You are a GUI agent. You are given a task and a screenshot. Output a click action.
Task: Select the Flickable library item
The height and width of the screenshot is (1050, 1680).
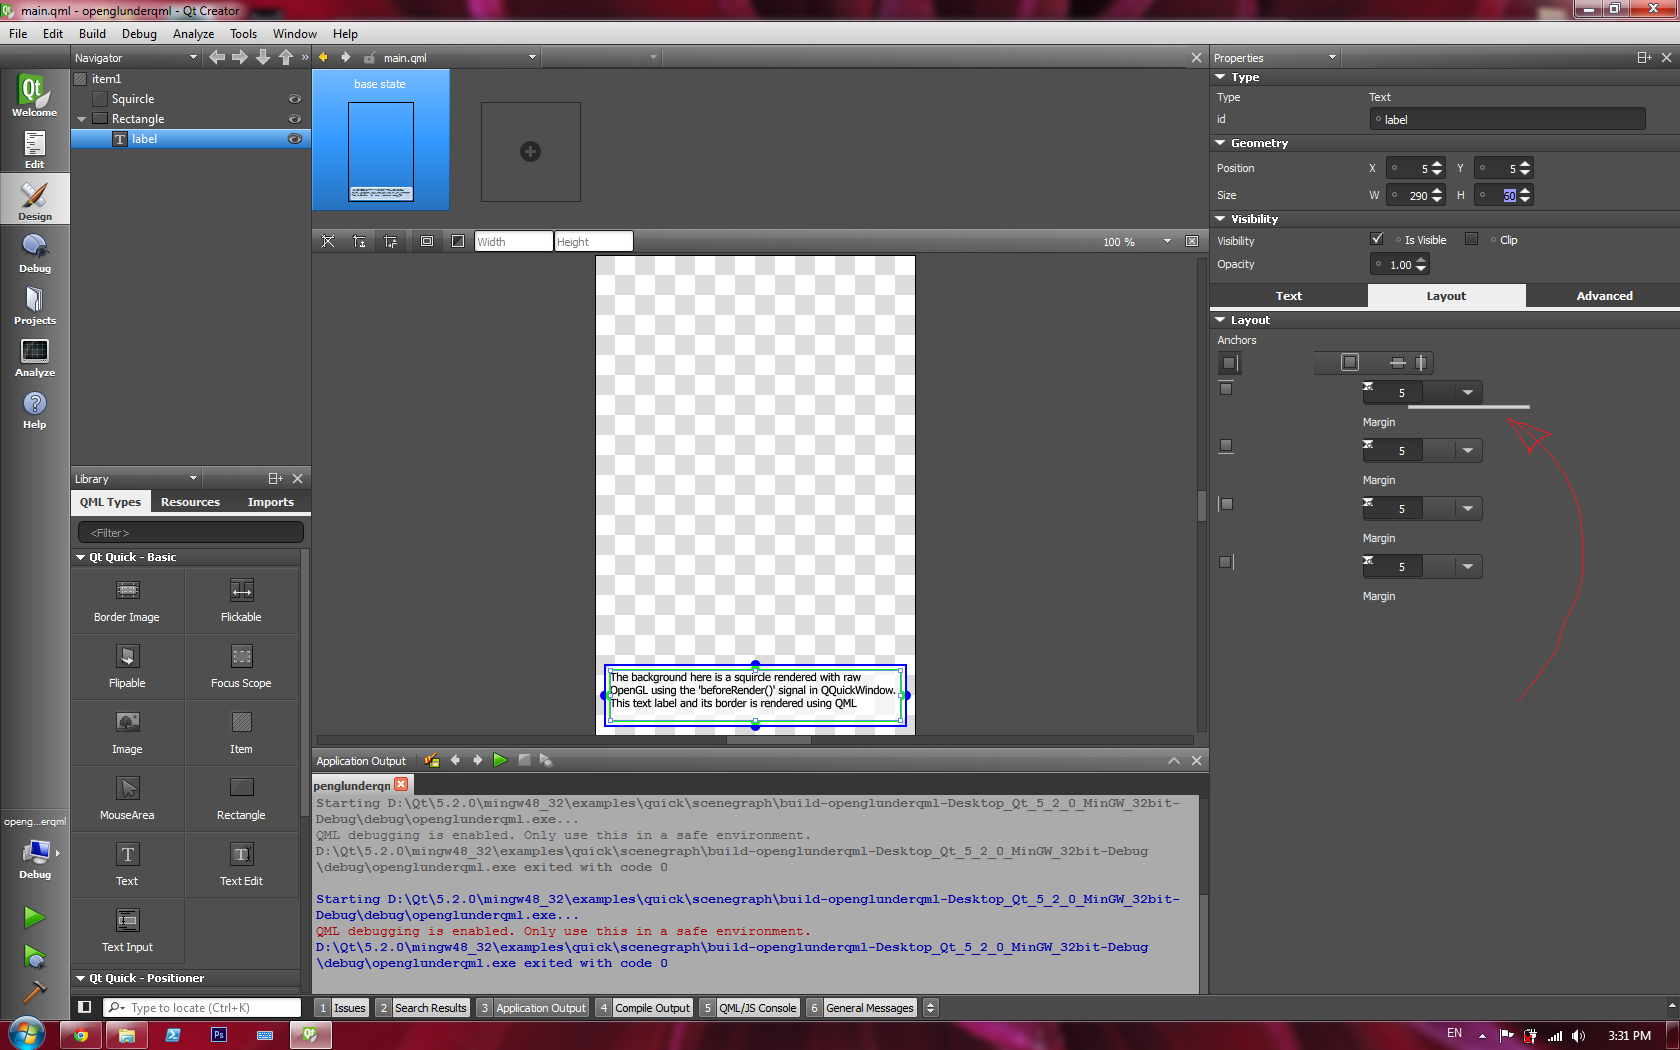[241, 601]
